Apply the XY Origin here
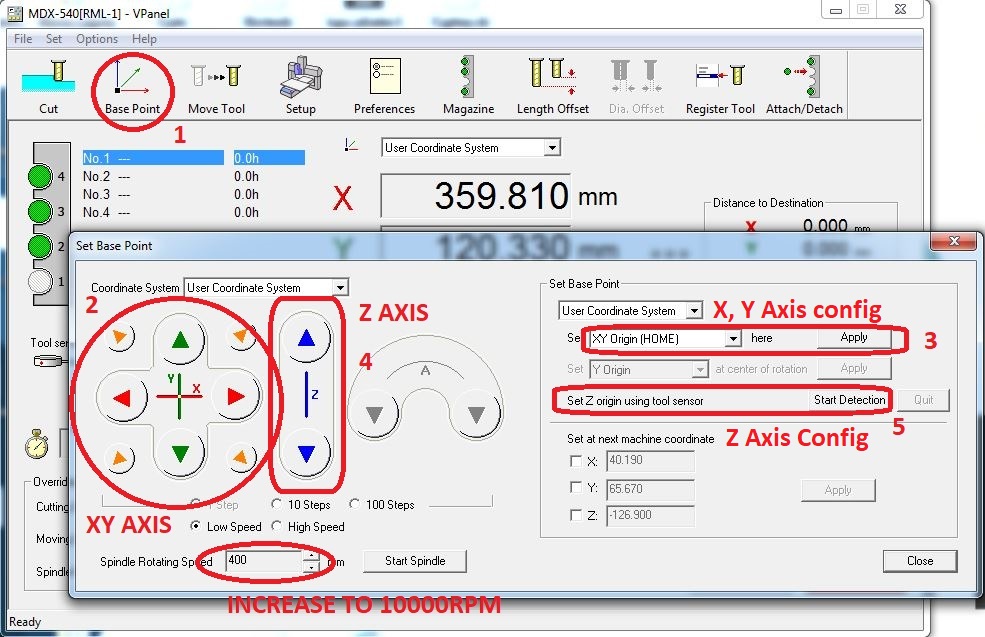Image resolution: width=985 pixels, height=637 pixels. tap(854, 337)
